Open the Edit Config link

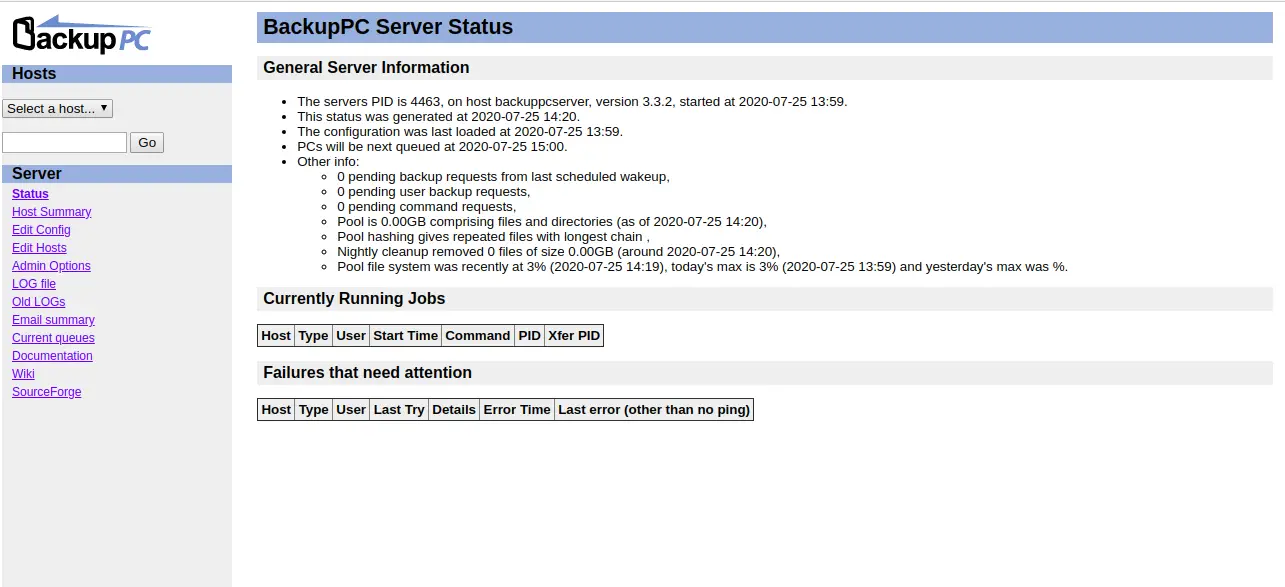coord(41,230)
